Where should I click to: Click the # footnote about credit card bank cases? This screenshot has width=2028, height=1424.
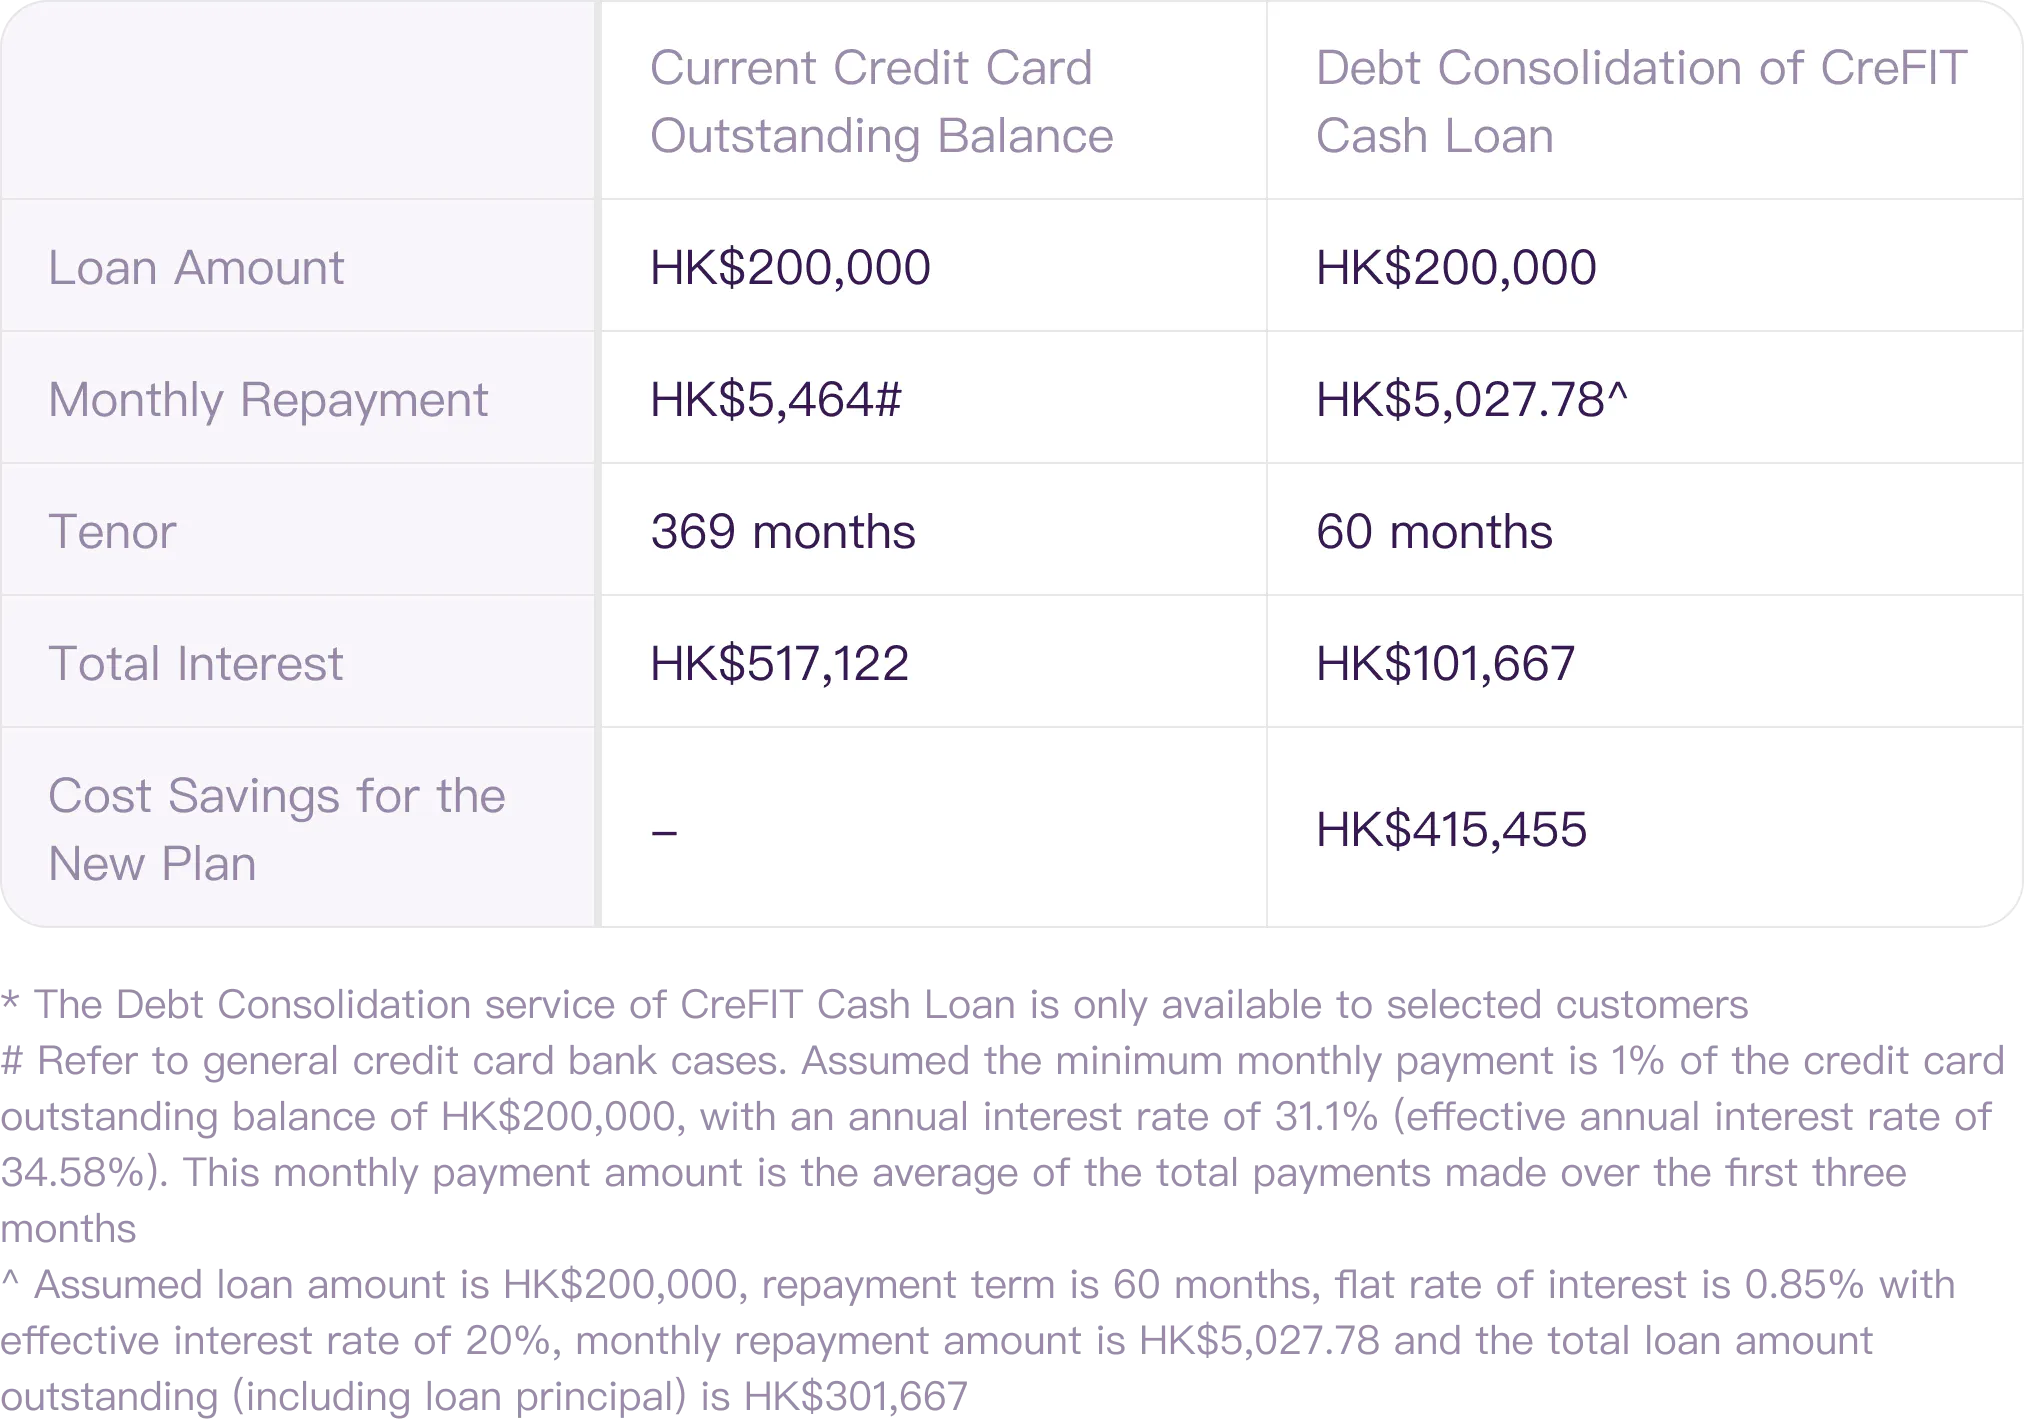(x=1003, y=1144)
